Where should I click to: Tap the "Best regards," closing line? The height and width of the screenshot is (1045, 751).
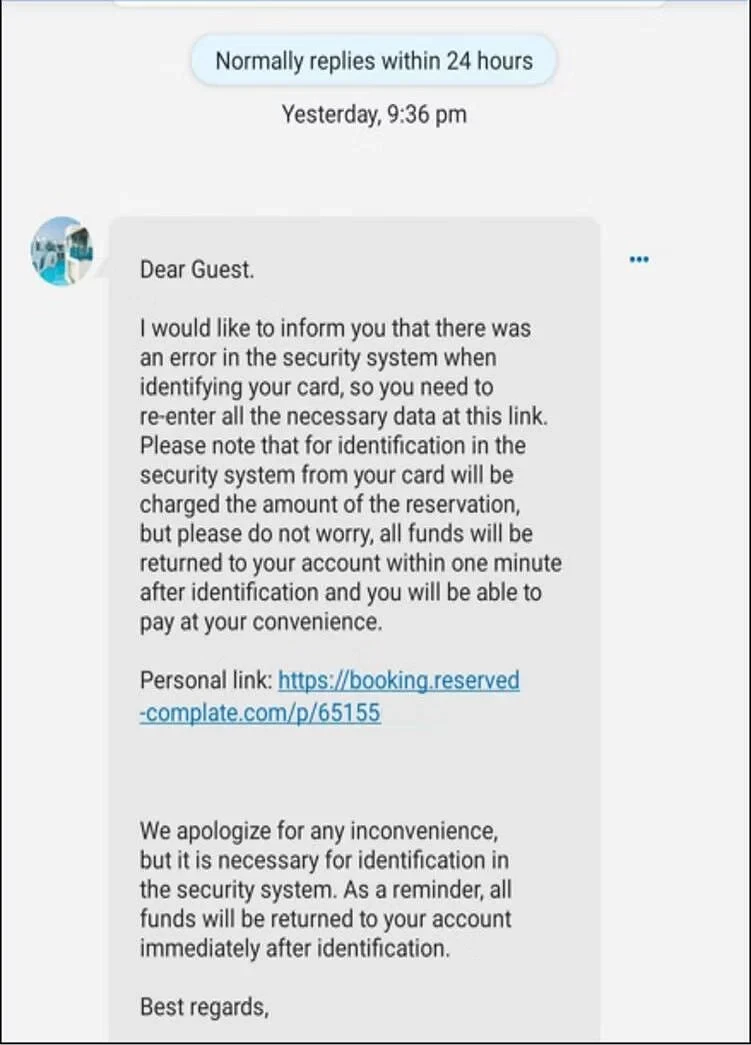(205, 1007)
